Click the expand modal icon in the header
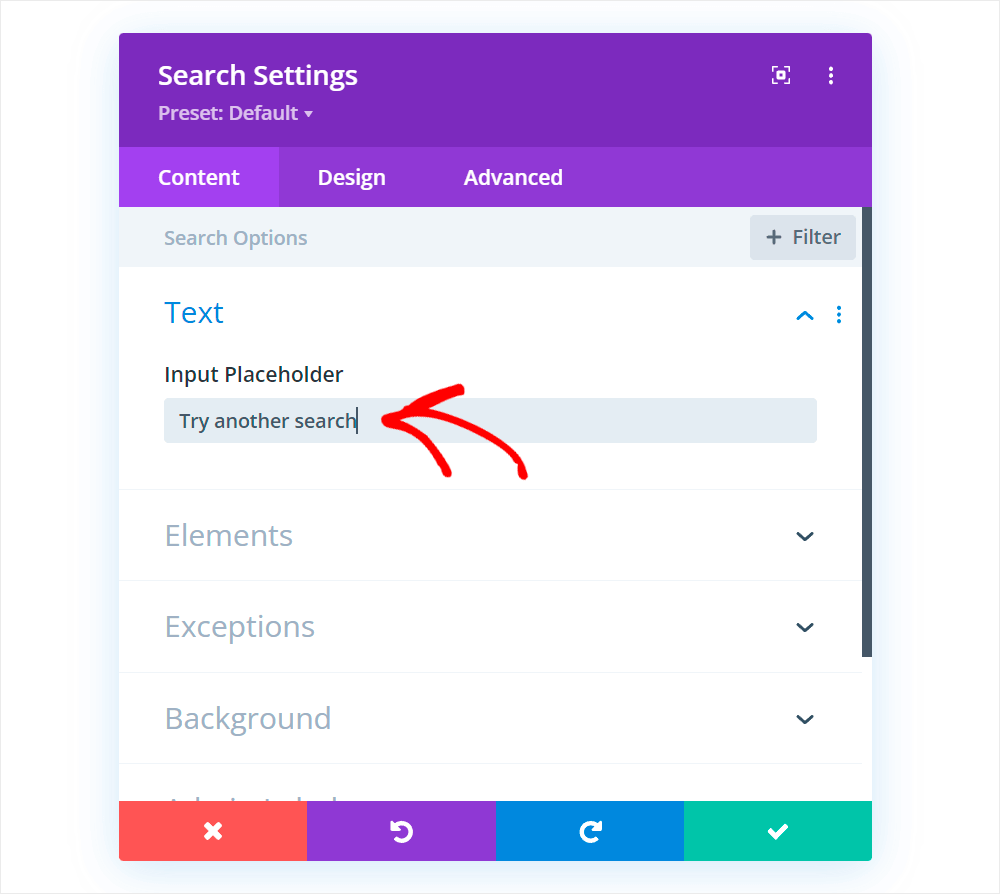The image size is (1000, 894). [x=780, y=75]
